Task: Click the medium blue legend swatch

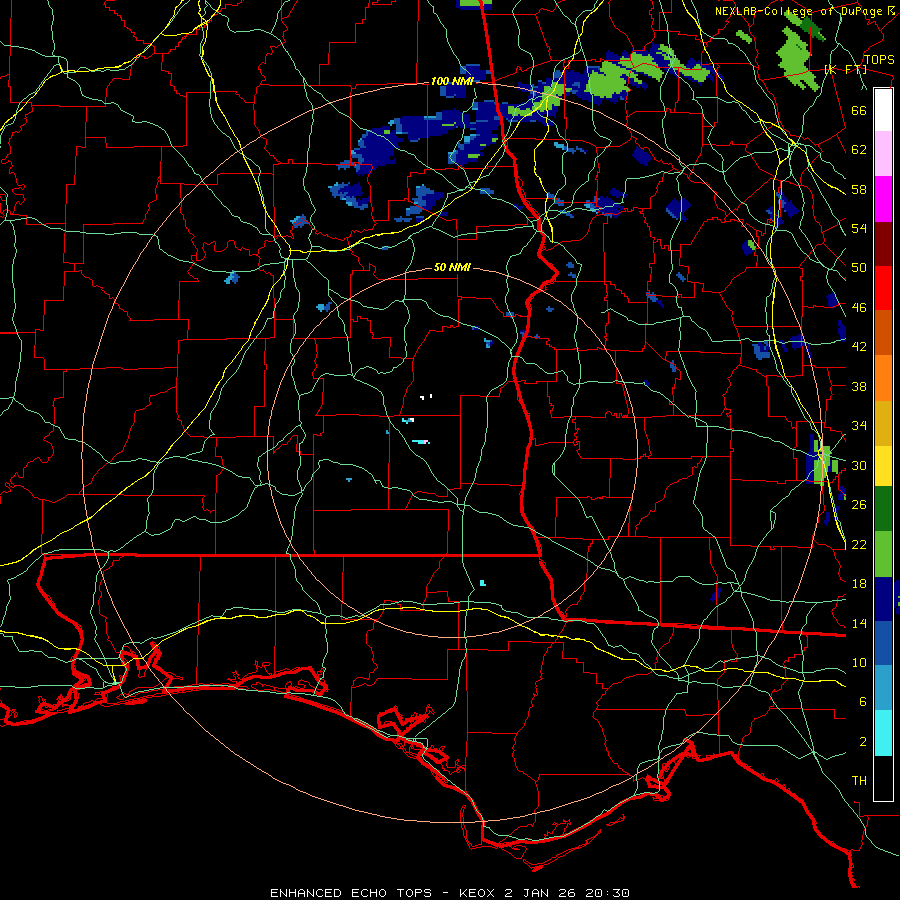Action: pyautogui.click(x=883, y=643)
